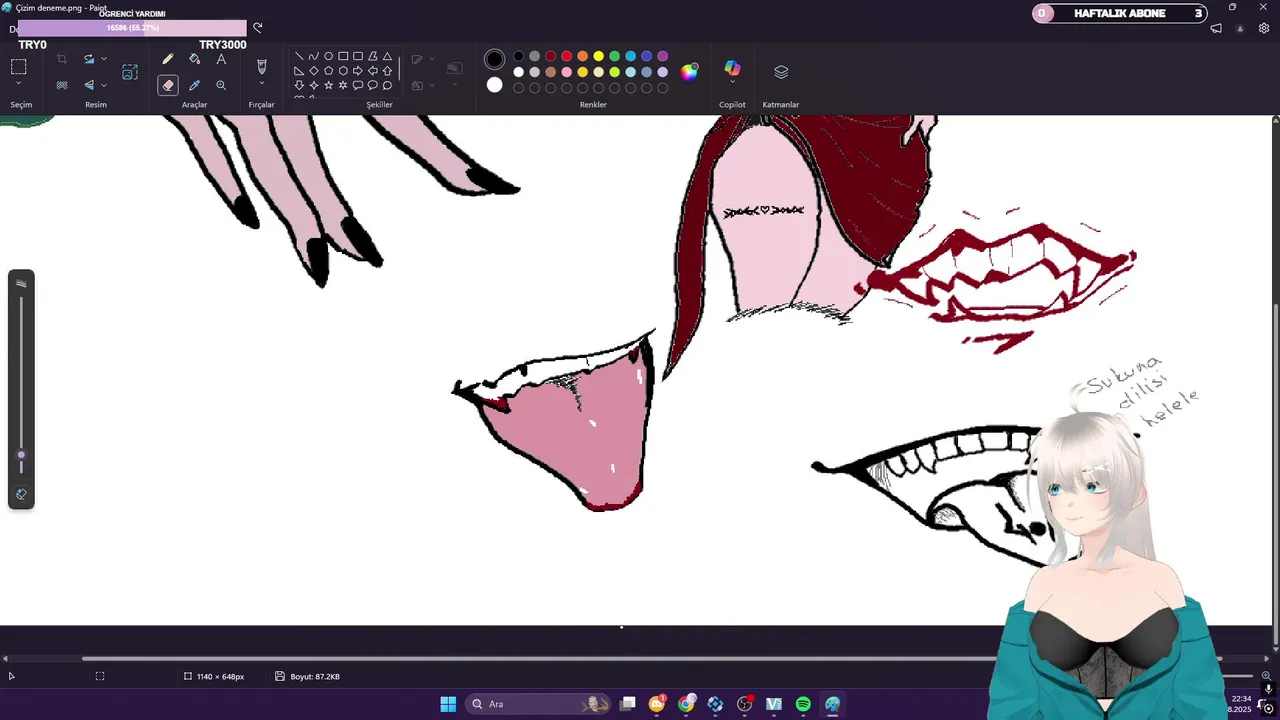Choose the rectangular selection tool
The width and height of the screenshot is (1280, 720).
pyautogui.click(x=18, y=66)
